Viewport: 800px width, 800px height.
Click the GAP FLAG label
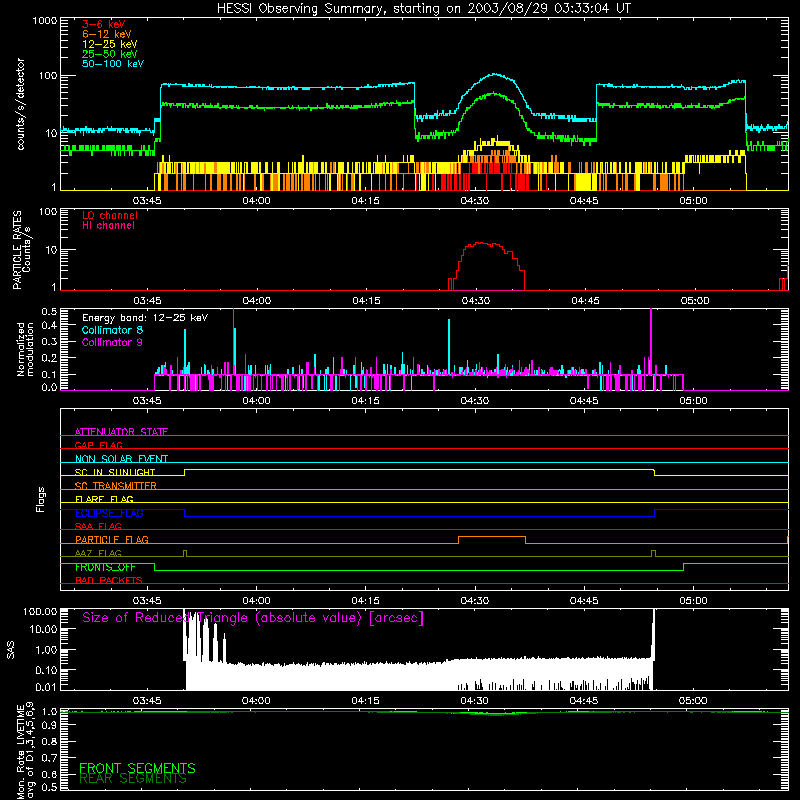click(98, 445)
